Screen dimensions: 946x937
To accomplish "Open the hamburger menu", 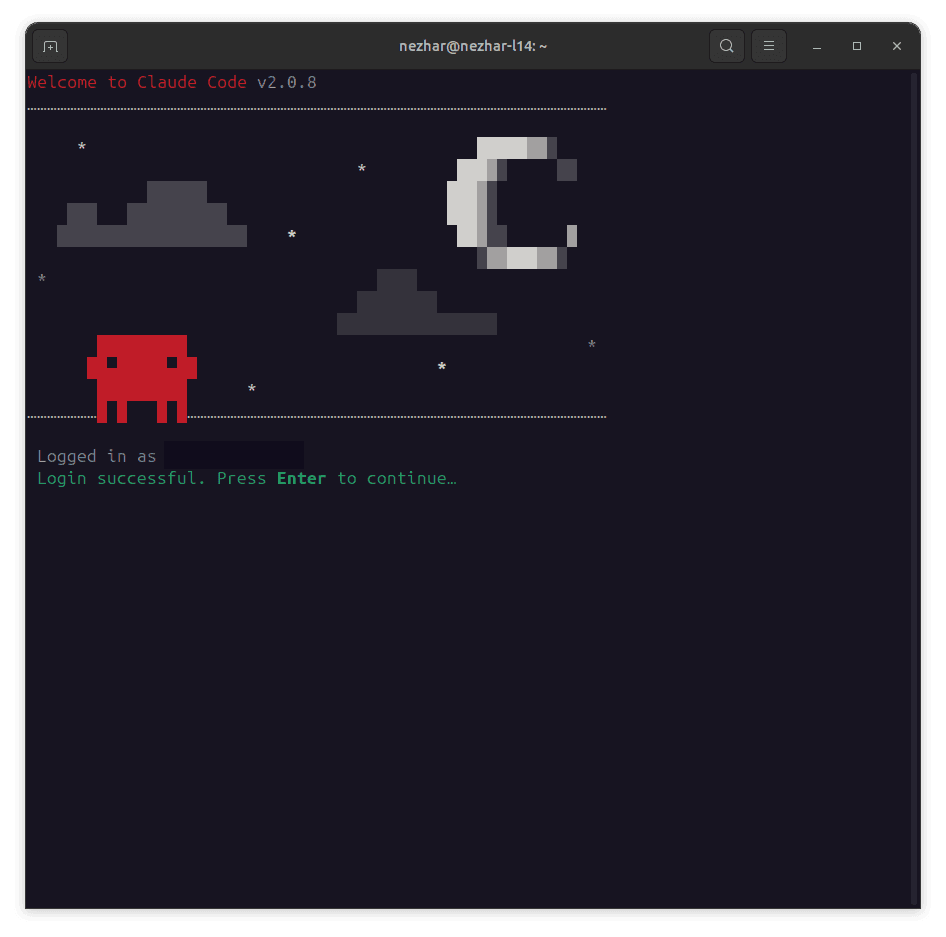I will (x=769, y=46).
